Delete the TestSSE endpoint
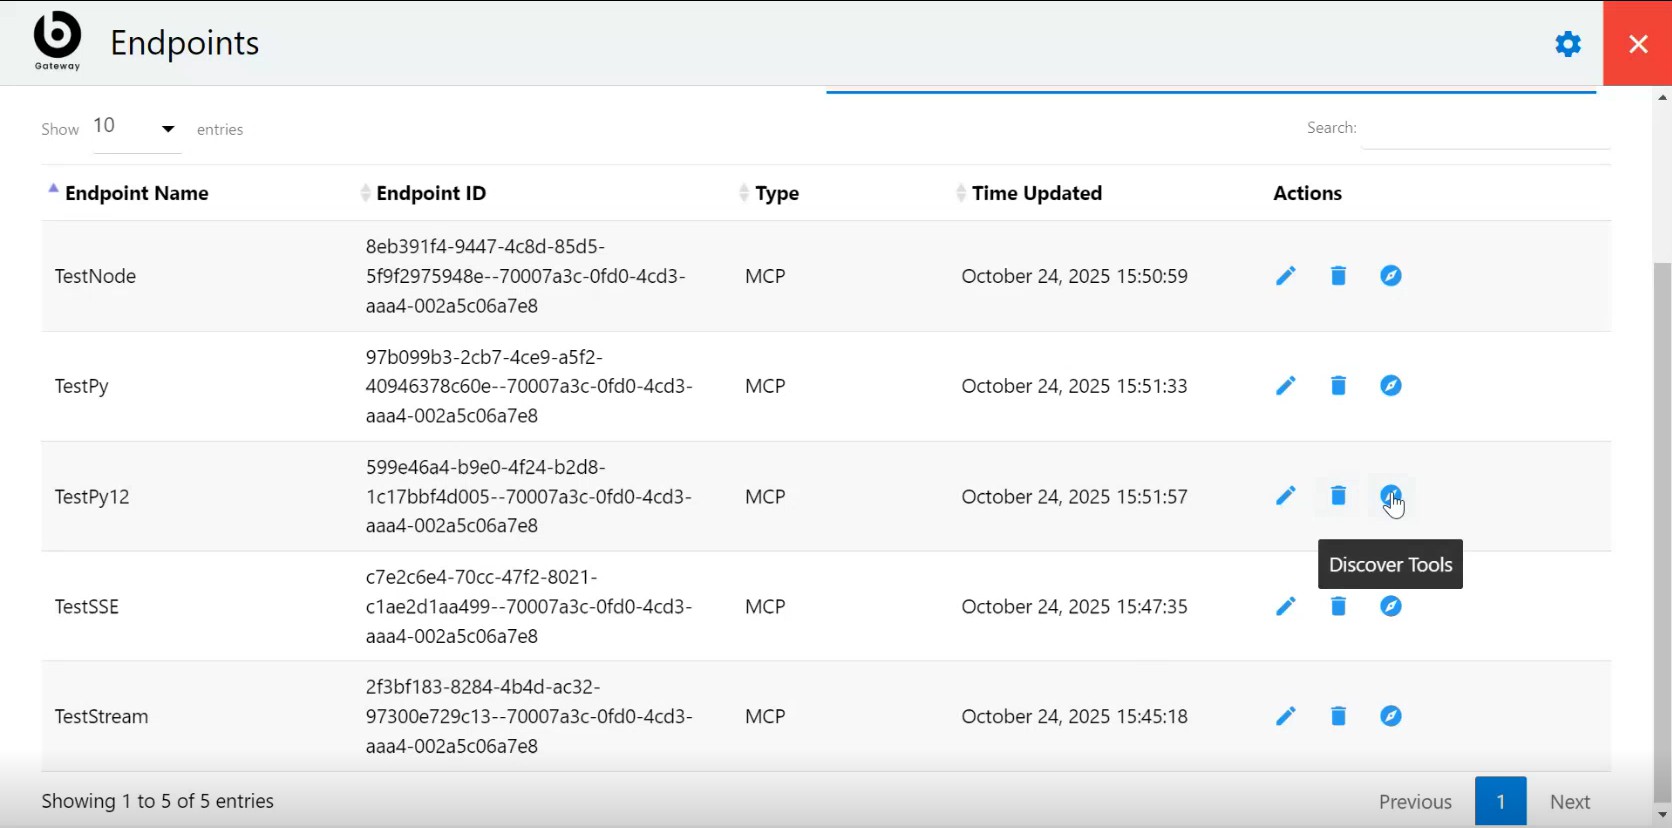 pos(1338,606)
